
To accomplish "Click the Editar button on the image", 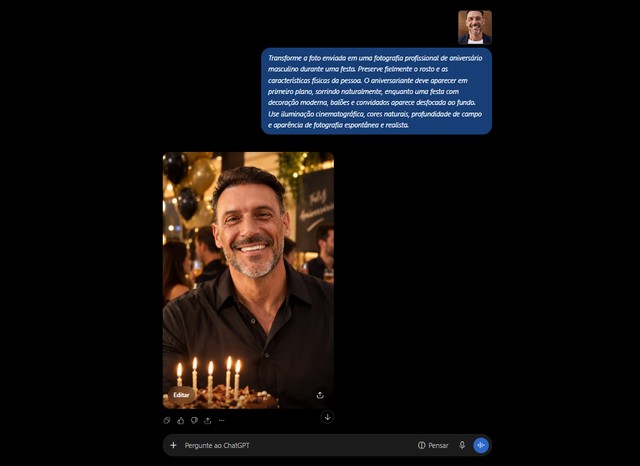I will tap(182, 395).
